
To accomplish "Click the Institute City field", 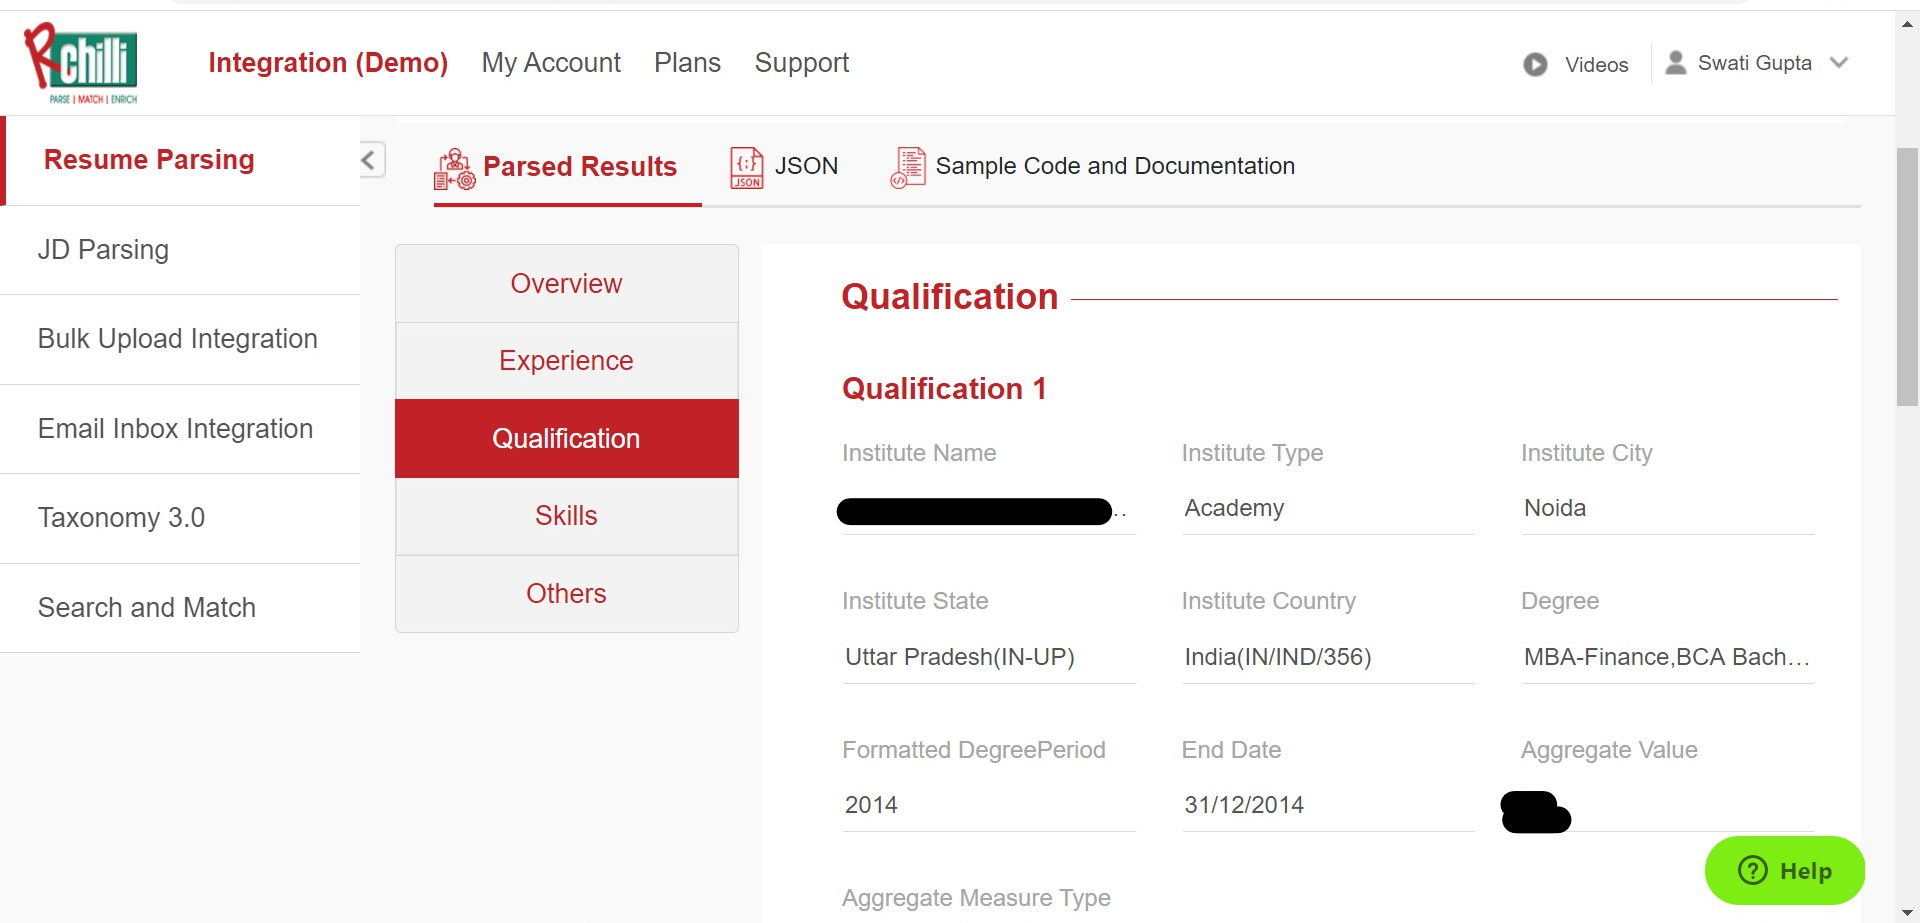I will (1667, 508).
